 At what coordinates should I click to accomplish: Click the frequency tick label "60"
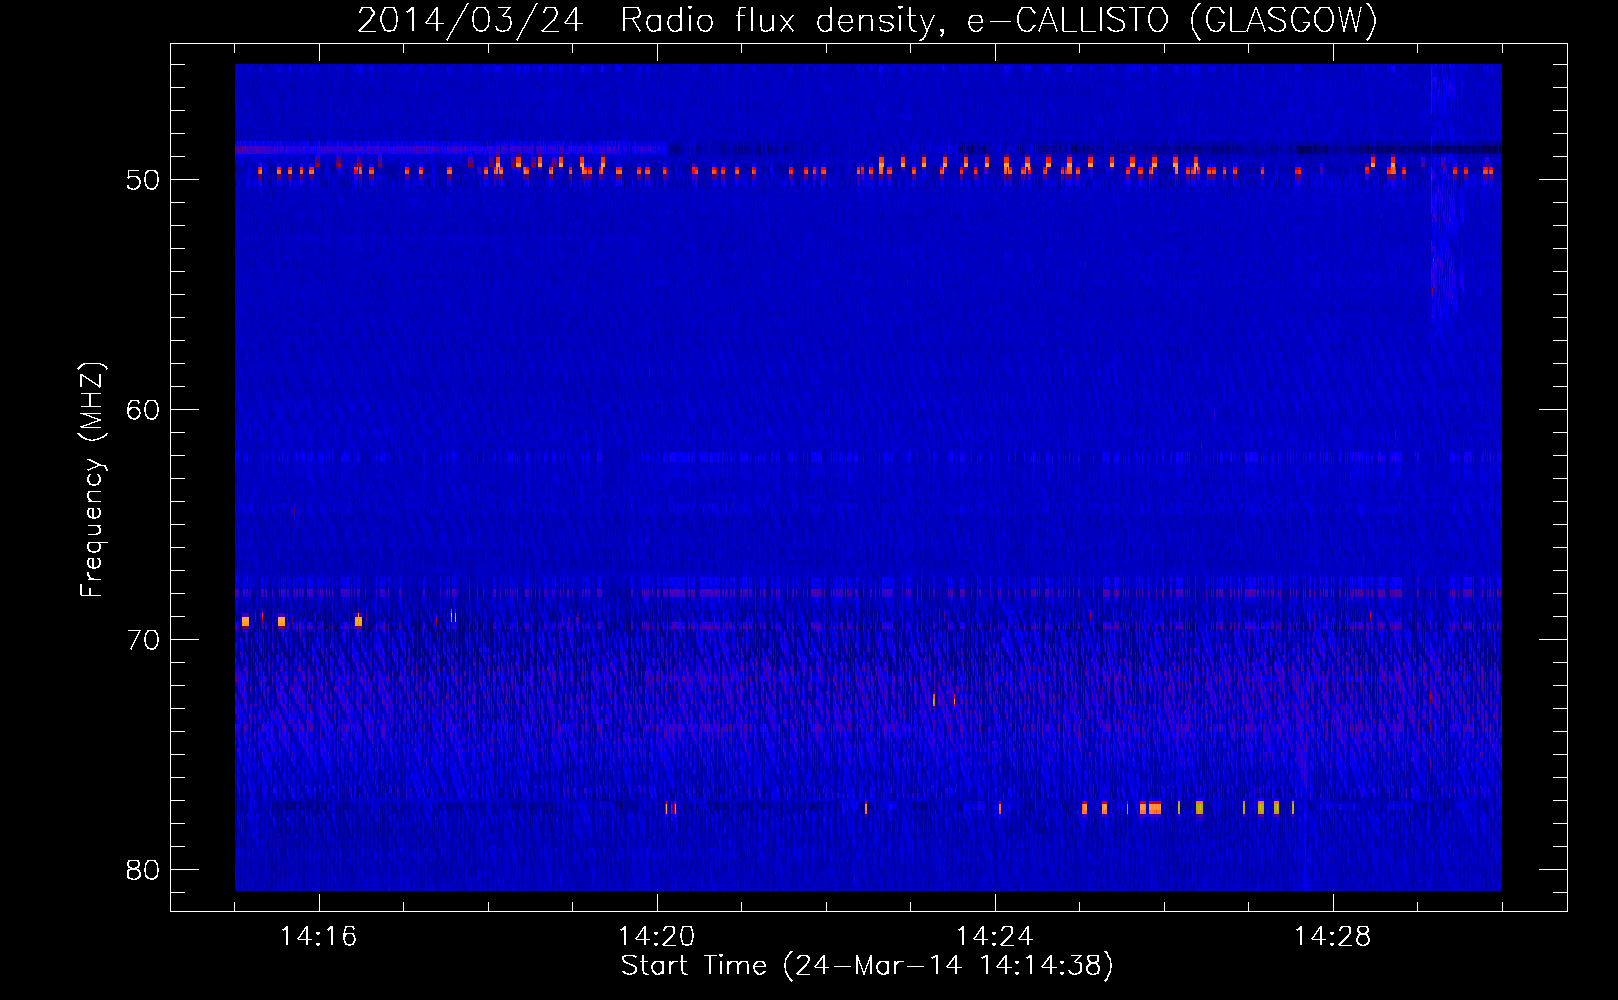pyautogui.click(x=143, y=410)
